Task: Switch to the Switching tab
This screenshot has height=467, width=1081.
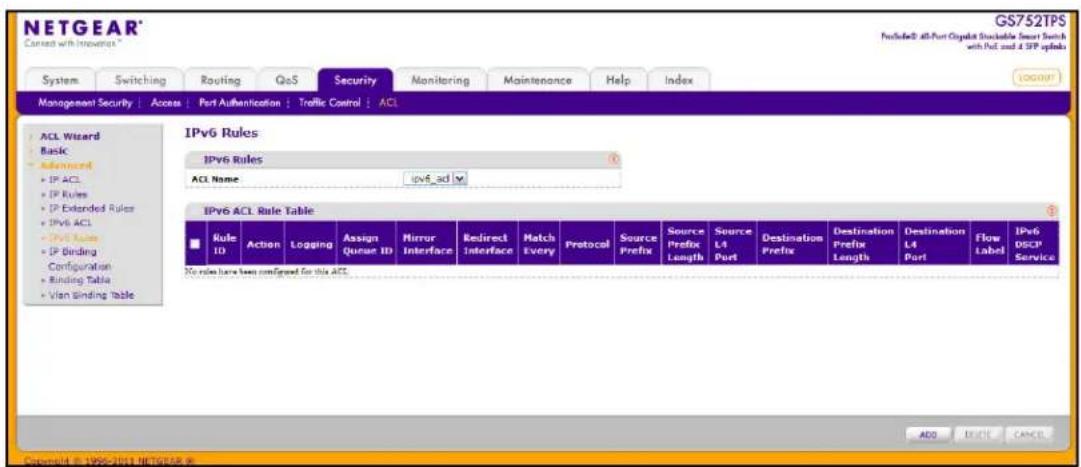Action: click(139, 80)
